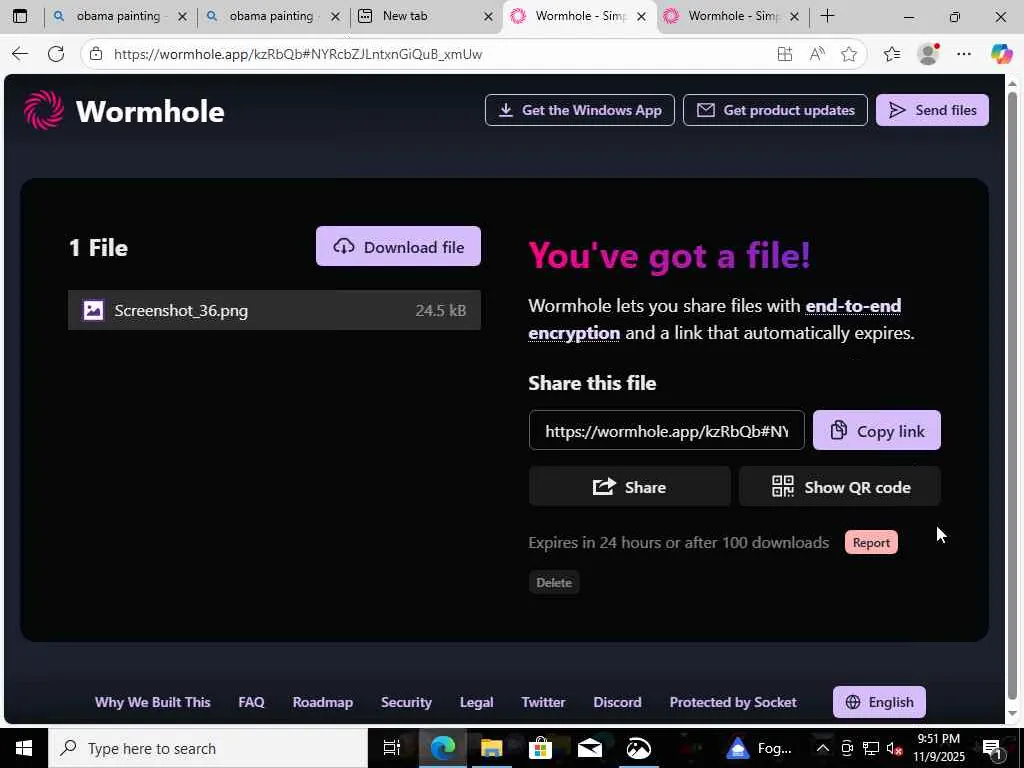Go back with the browser arrow

pyautogui.click(x=20, y=54)
